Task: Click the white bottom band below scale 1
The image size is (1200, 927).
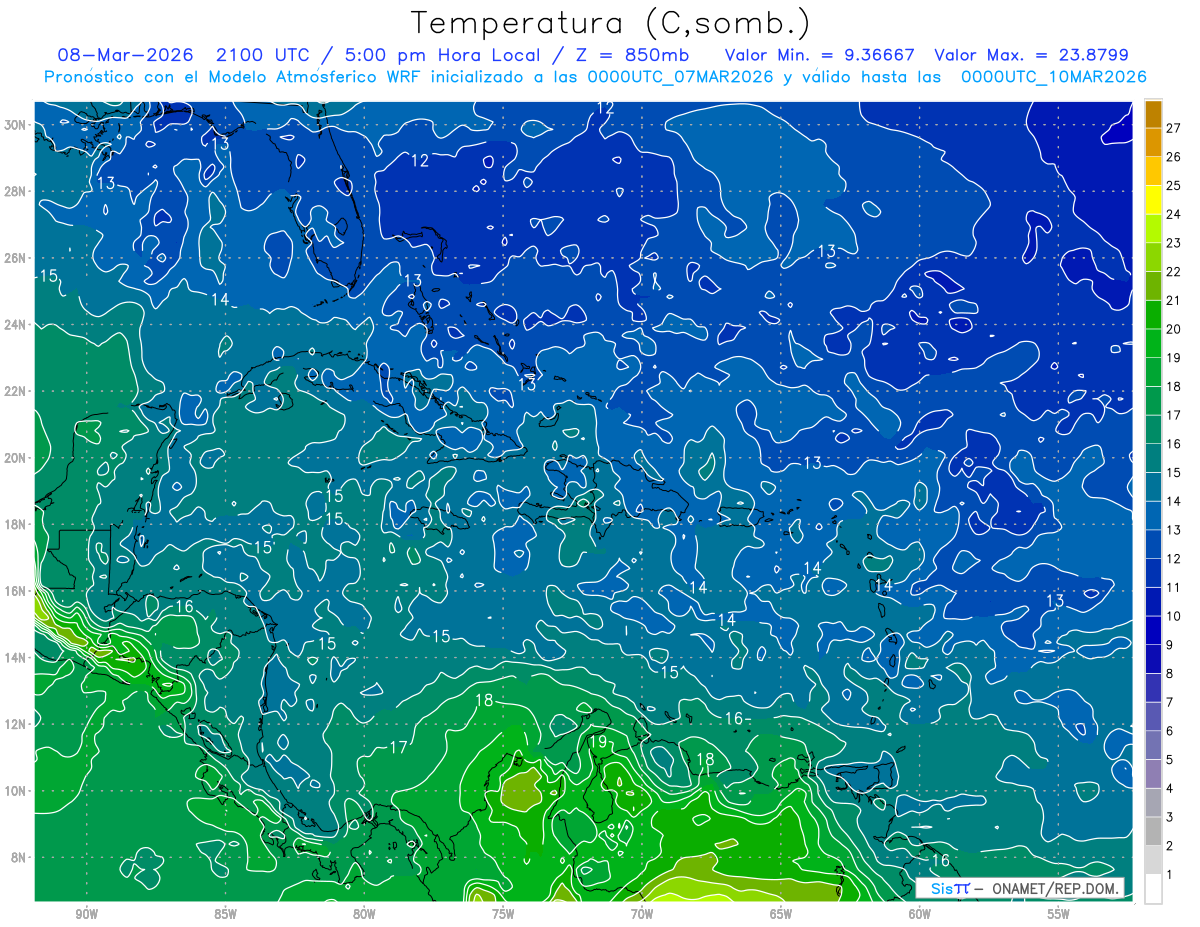Action: [x=1153, y=889]
